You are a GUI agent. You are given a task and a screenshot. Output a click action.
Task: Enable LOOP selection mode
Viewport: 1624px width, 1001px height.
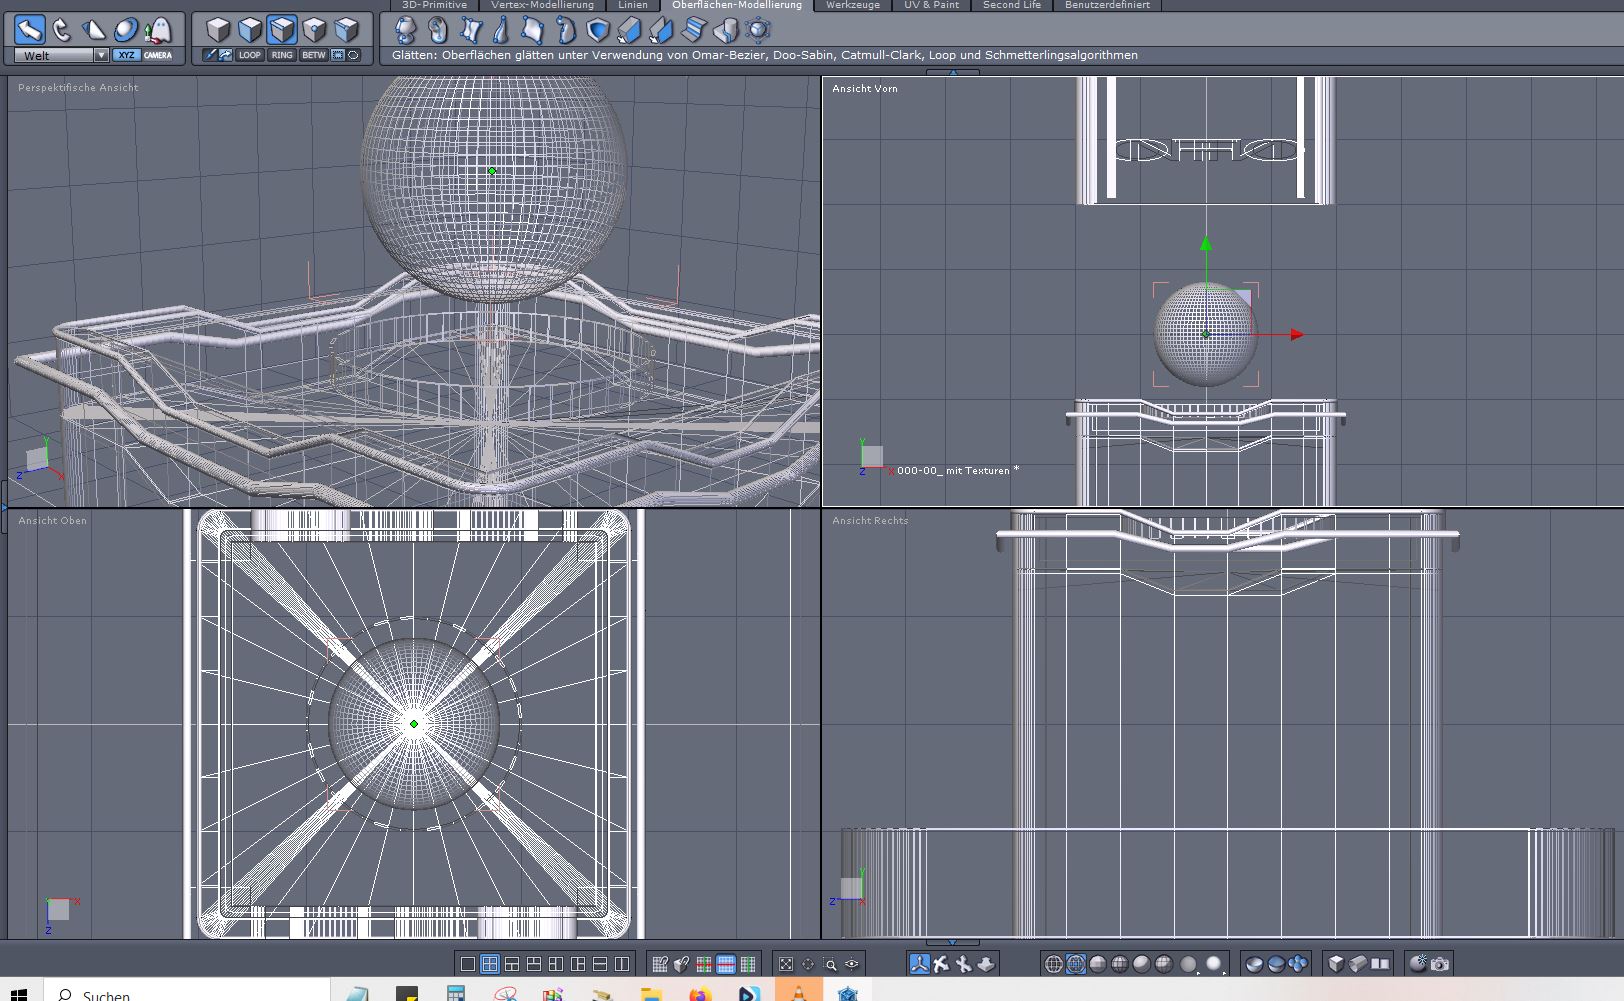click(250, 55)
